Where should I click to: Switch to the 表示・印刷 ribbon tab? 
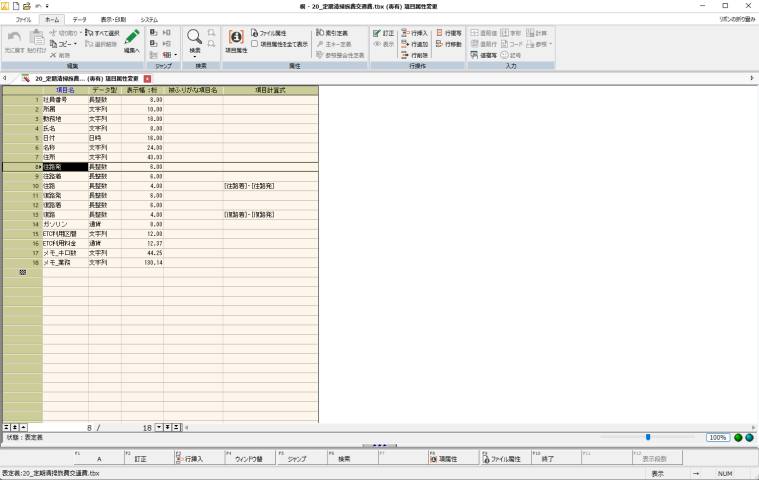pos(113,20)
